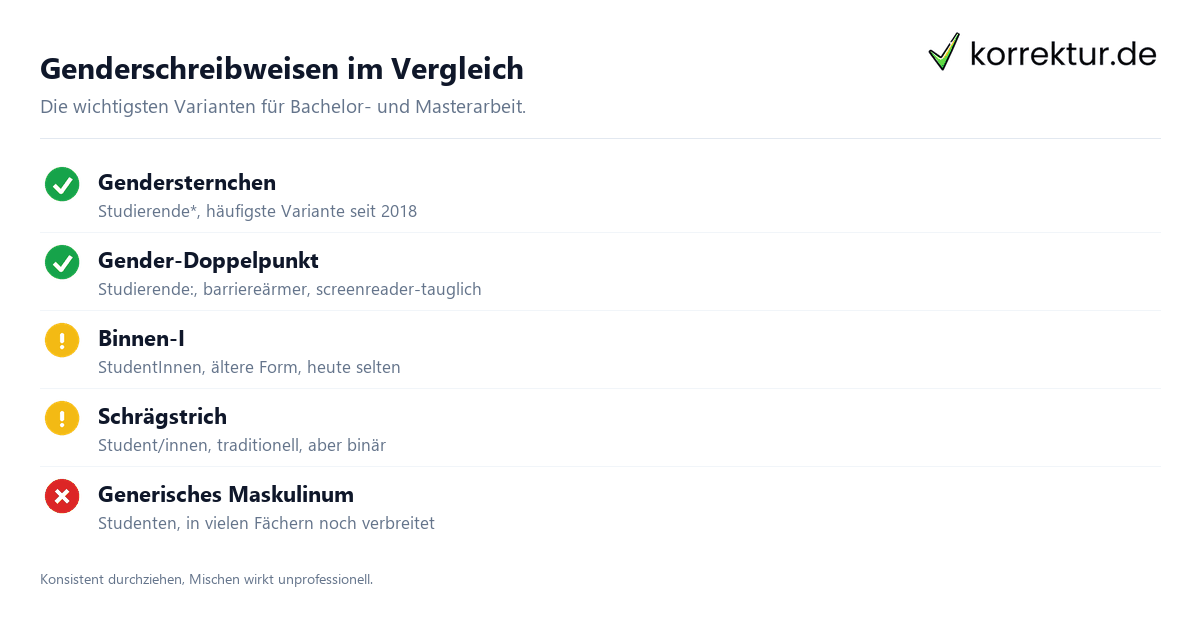Click the subtitle about Bachelor- und Masterarbeit

coord(283,106)
